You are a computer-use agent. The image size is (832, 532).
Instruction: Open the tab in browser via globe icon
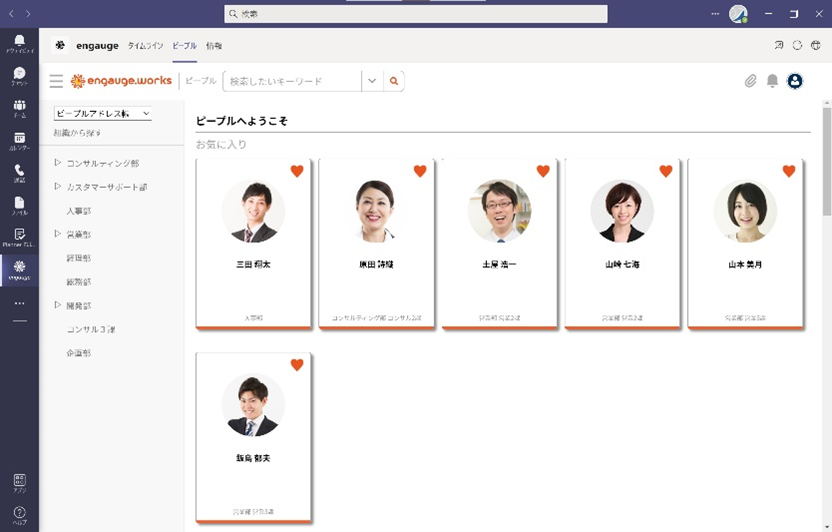pos(816,45)
